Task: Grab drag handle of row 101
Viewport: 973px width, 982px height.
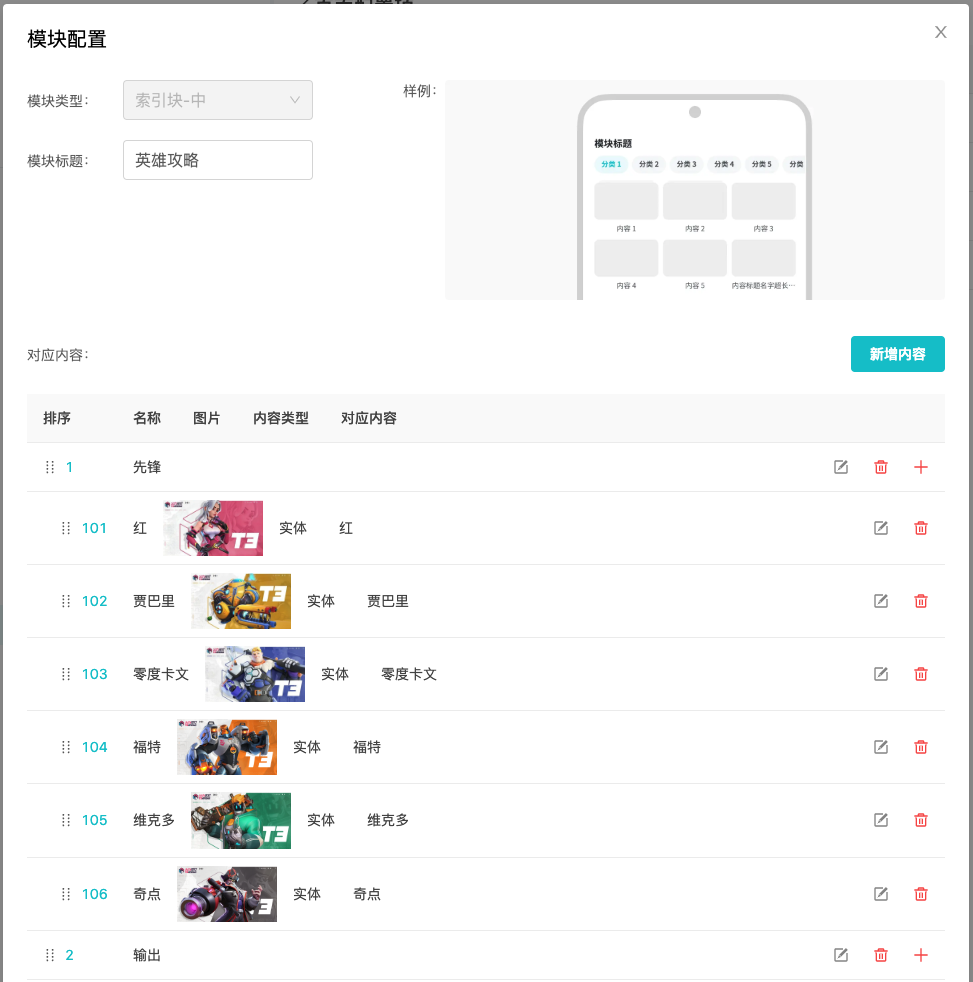Action: [x=66, y=528]
